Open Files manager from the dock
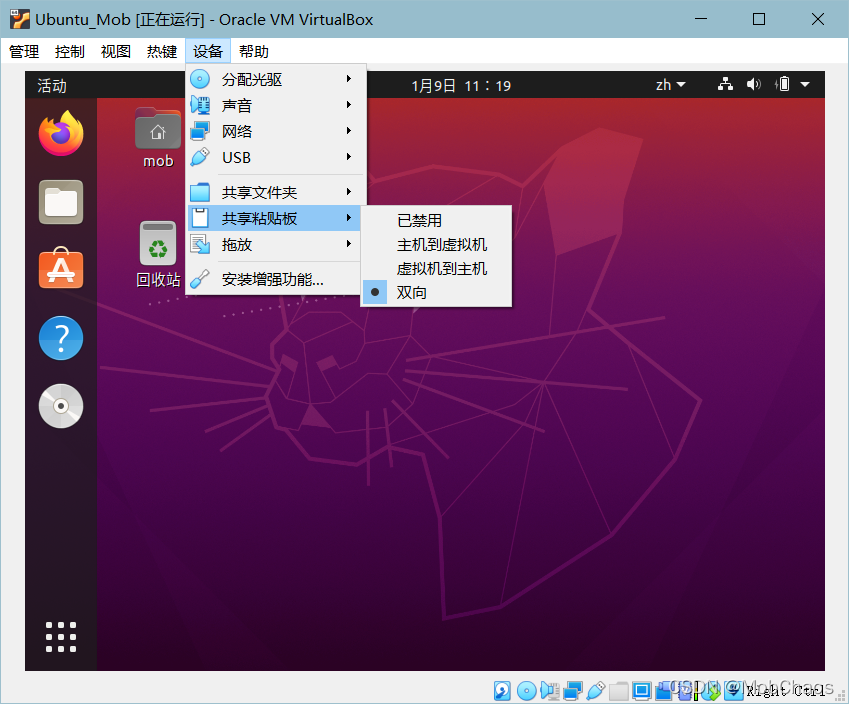The height and width of the screenshot is (704, 849). 61,202
